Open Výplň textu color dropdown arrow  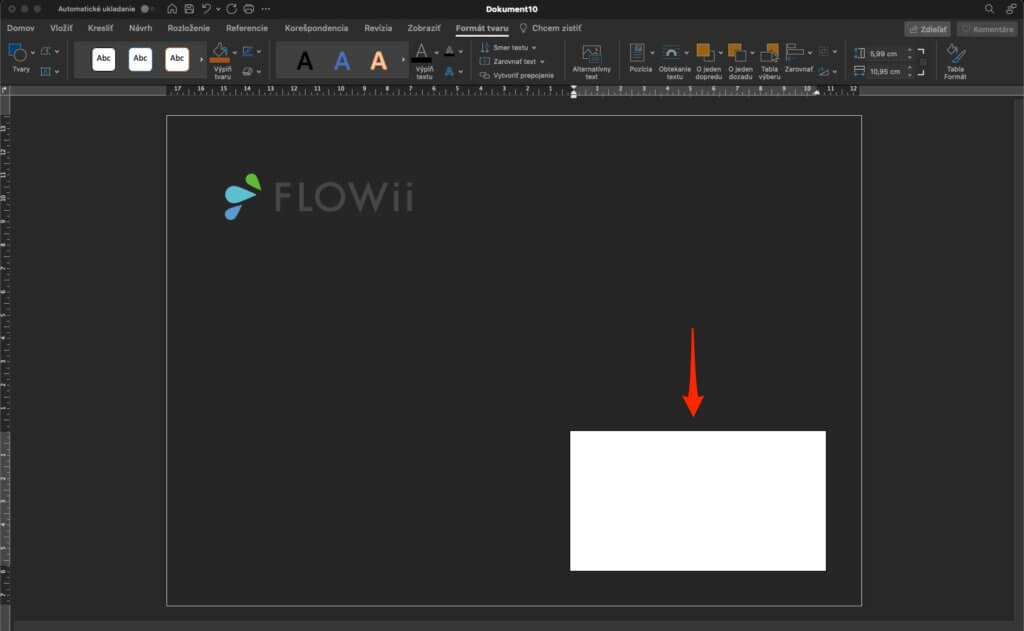point(436,52)
